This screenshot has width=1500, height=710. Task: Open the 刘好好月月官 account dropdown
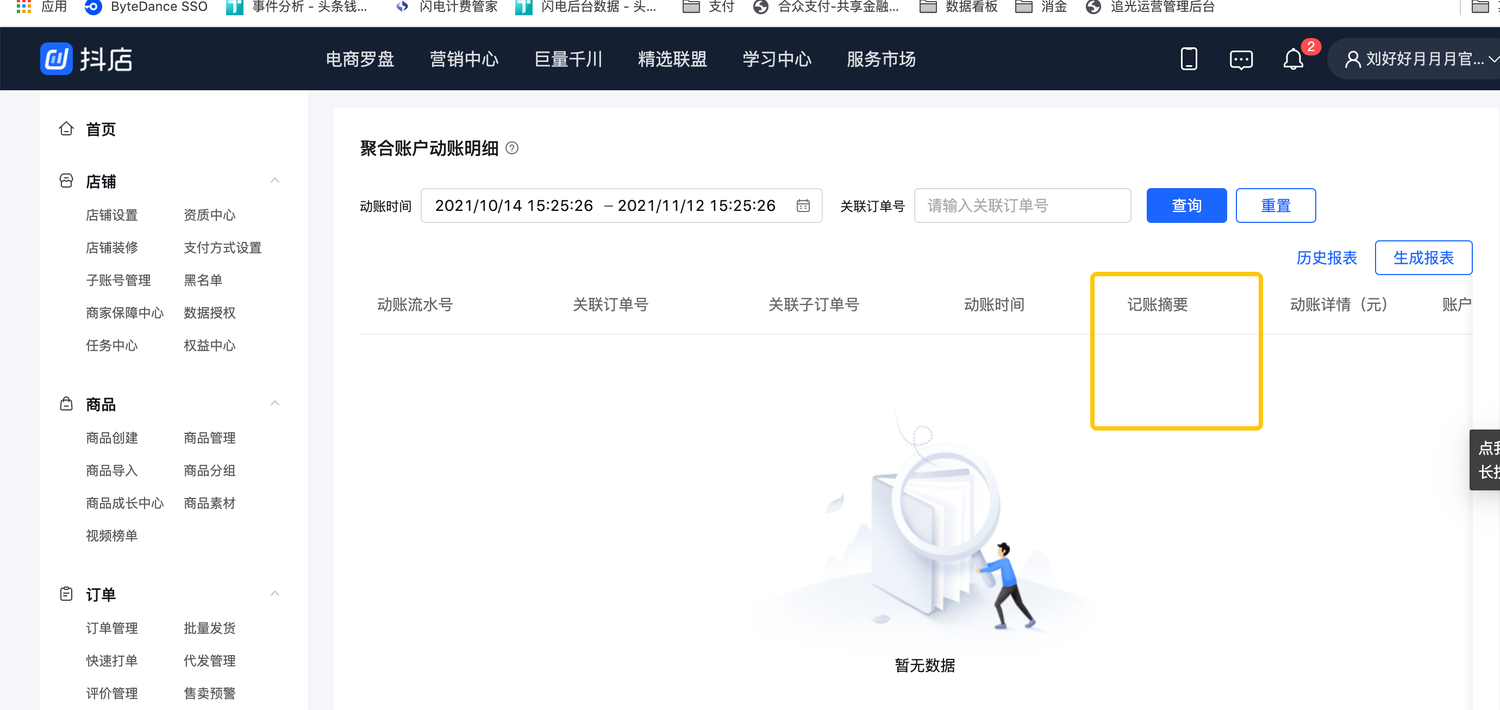[1420, 59]
